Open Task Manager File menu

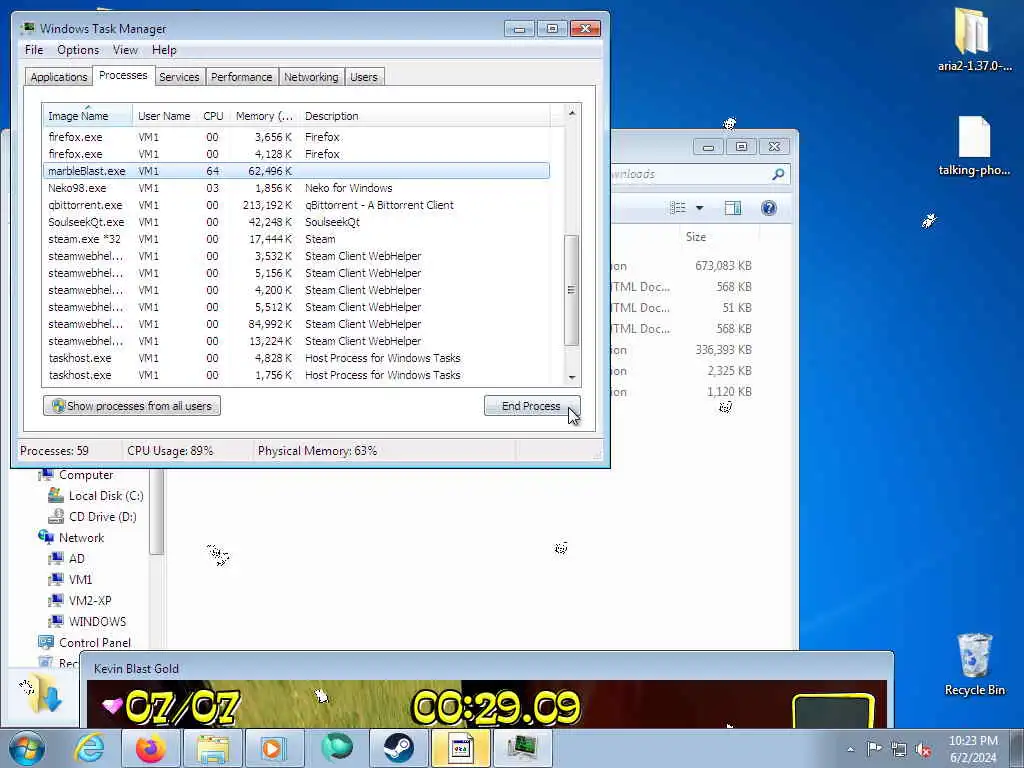(x=34, y=50)
